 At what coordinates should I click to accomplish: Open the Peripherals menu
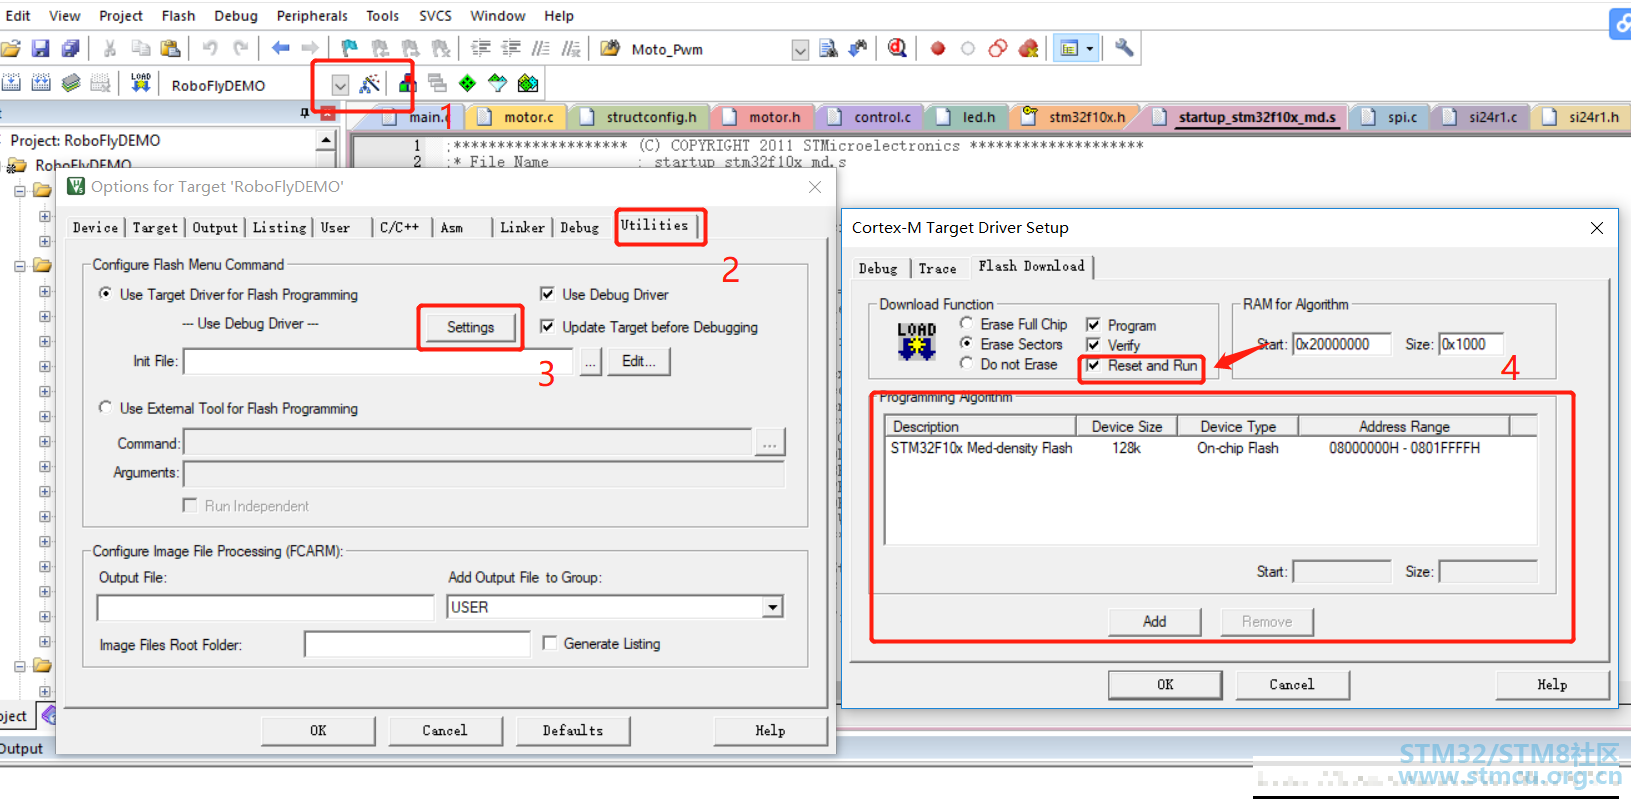point(312,16)
